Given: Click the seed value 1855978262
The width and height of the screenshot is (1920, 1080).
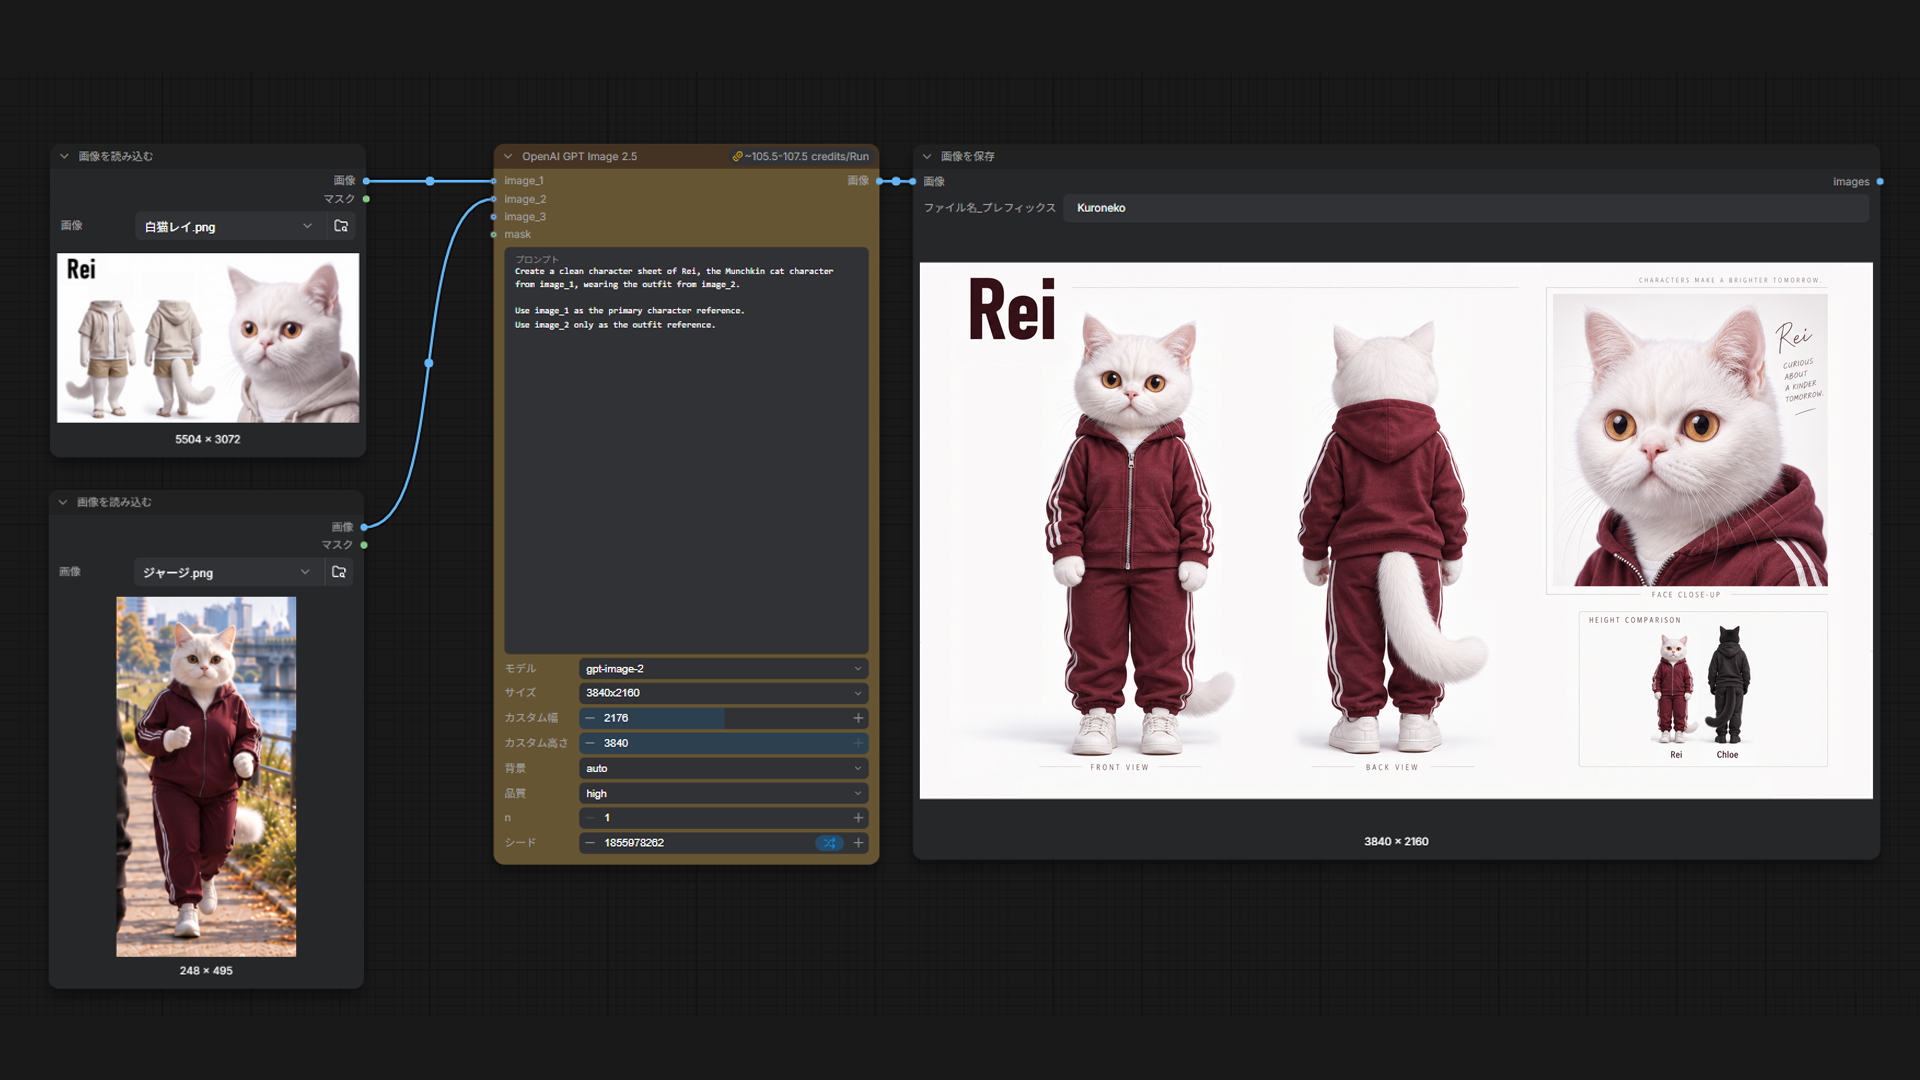Looking at the screenshot, I should click(634, 843).
